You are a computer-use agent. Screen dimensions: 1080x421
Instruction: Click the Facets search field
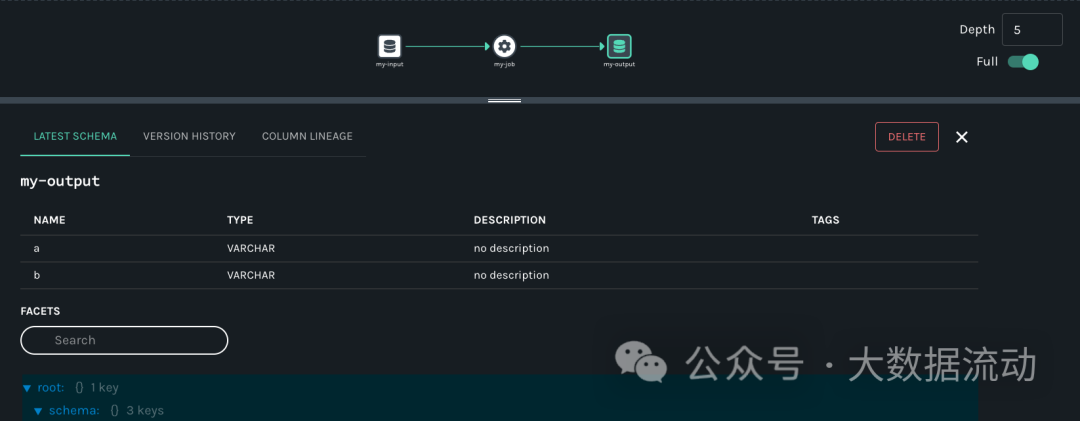124,340
